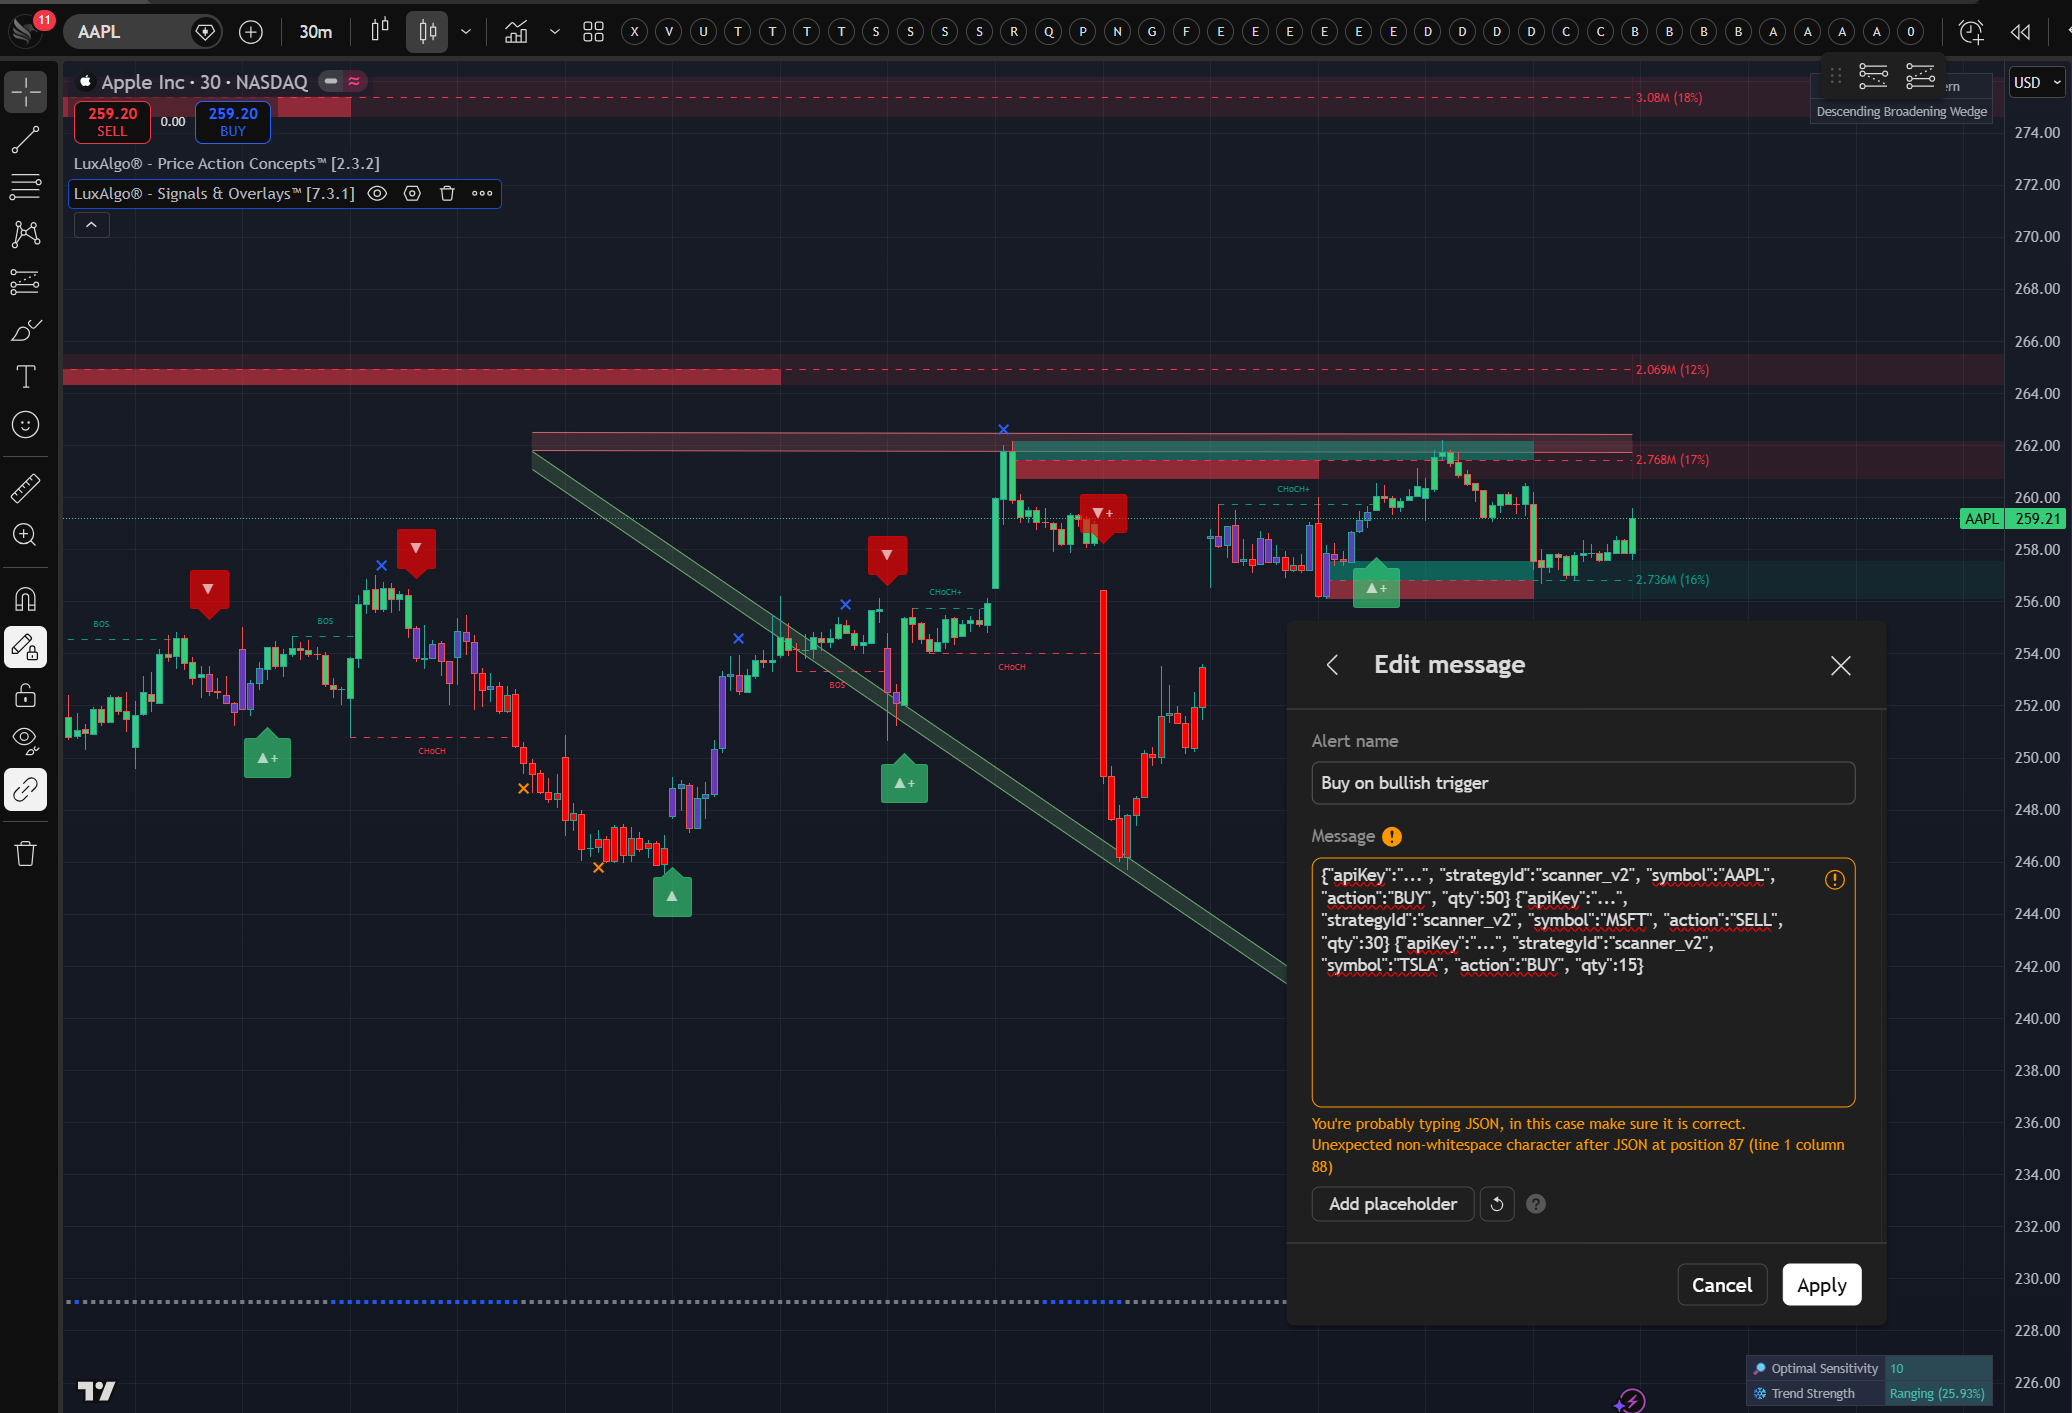Open the layout setup grid icon
2072x1413 pixels.
[x=594, y=32]
